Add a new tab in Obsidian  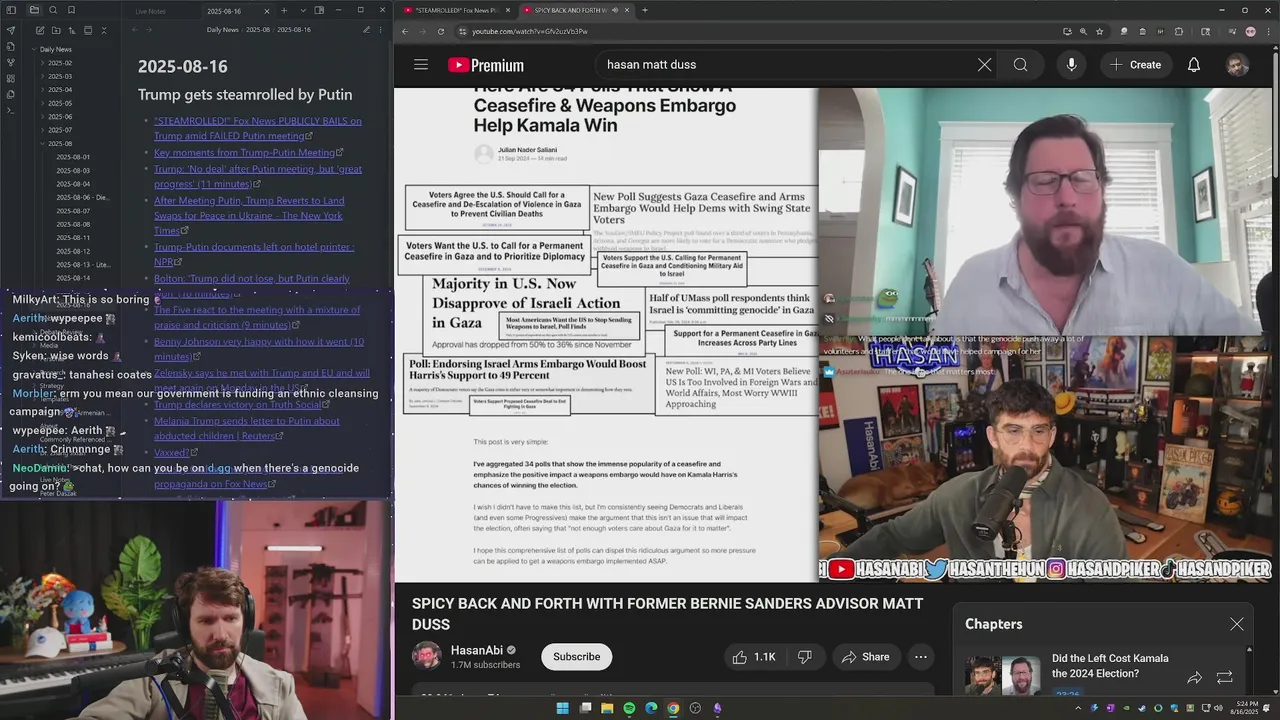(x=284, y=10)
